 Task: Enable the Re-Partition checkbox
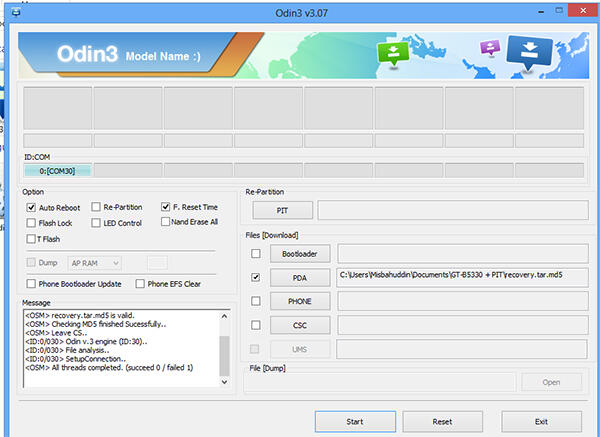pyautogui.click(x=96, y=207)
